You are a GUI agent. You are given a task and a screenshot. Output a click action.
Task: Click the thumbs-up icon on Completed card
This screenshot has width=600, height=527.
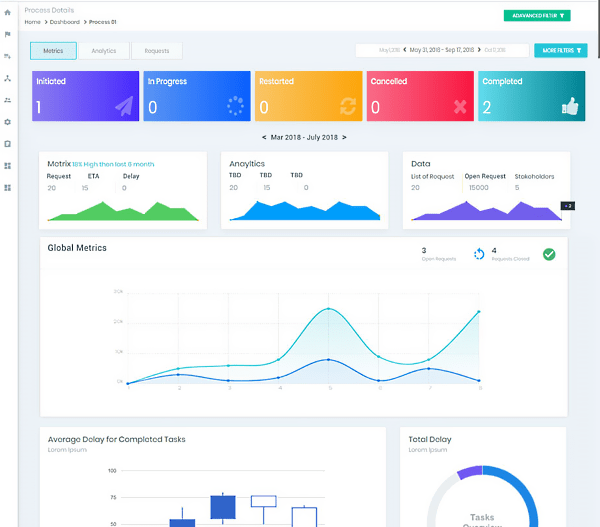(570, 106)
